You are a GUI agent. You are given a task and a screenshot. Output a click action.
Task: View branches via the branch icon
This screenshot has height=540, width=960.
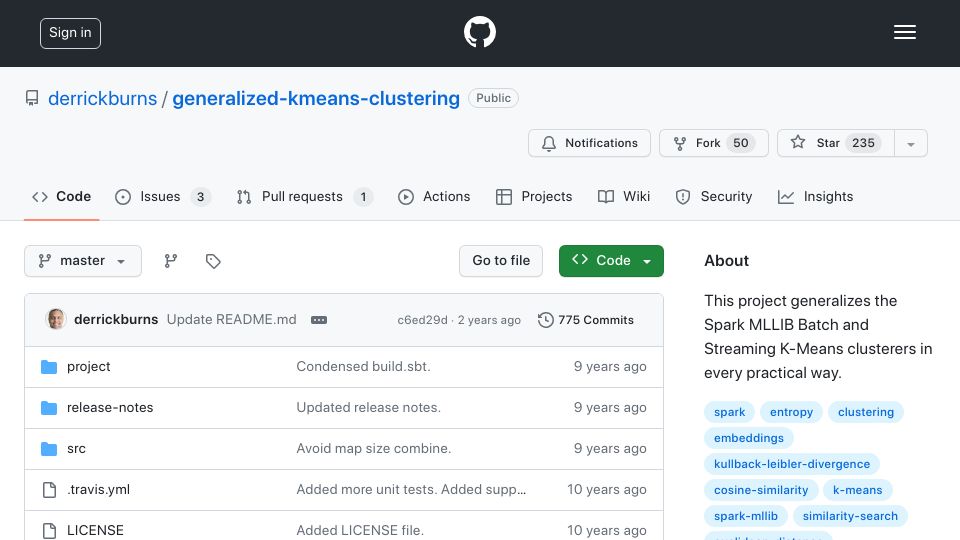[x=171, y=261]
